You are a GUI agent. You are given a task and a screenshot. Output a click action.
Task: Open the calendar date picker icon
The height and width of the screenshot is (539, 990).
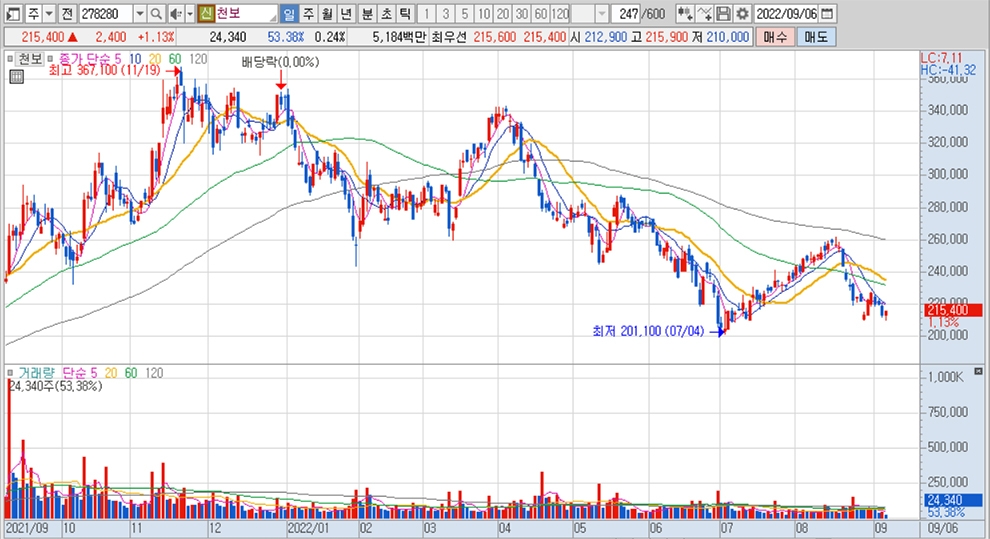click(827, 14)
